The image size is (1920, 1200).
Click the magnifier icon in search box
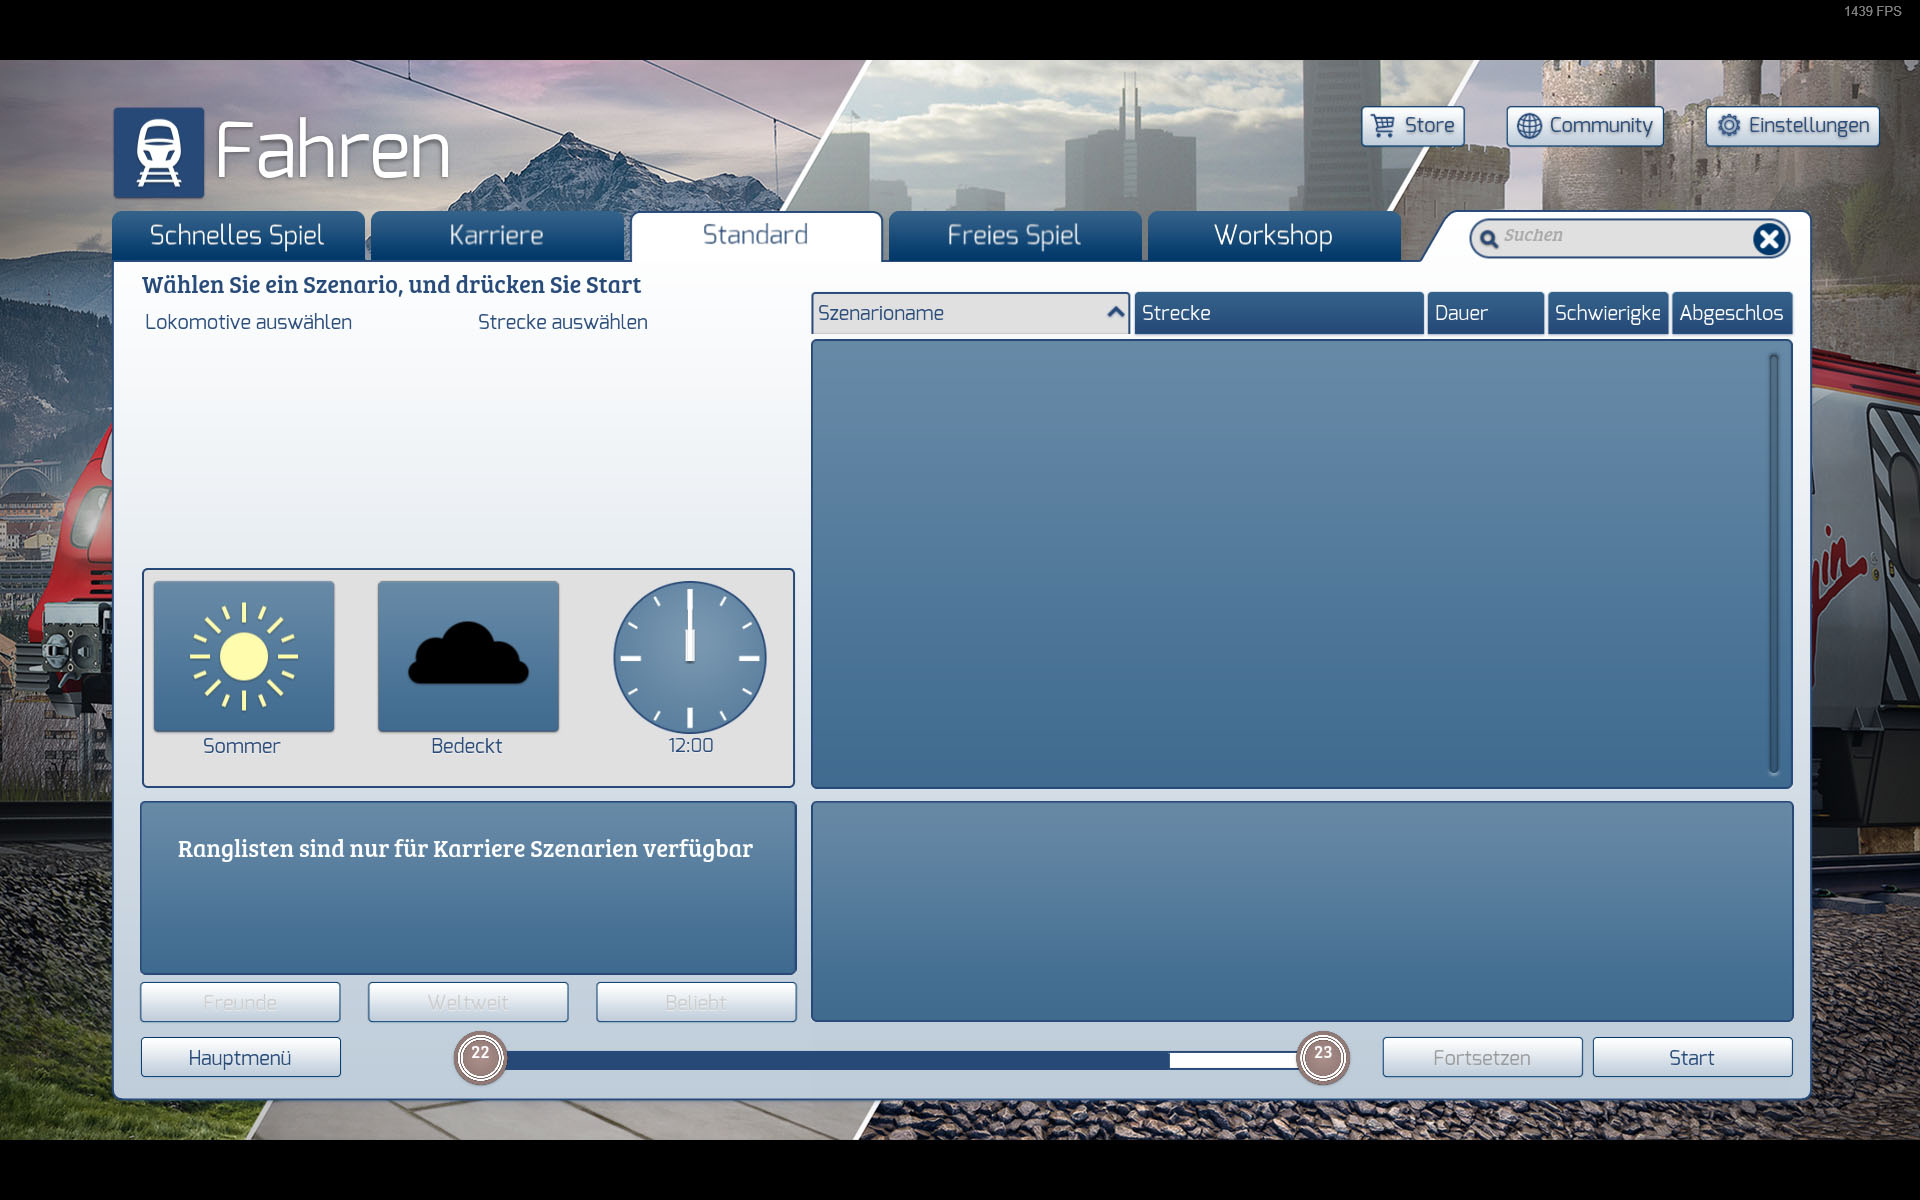coord(1489,238)
